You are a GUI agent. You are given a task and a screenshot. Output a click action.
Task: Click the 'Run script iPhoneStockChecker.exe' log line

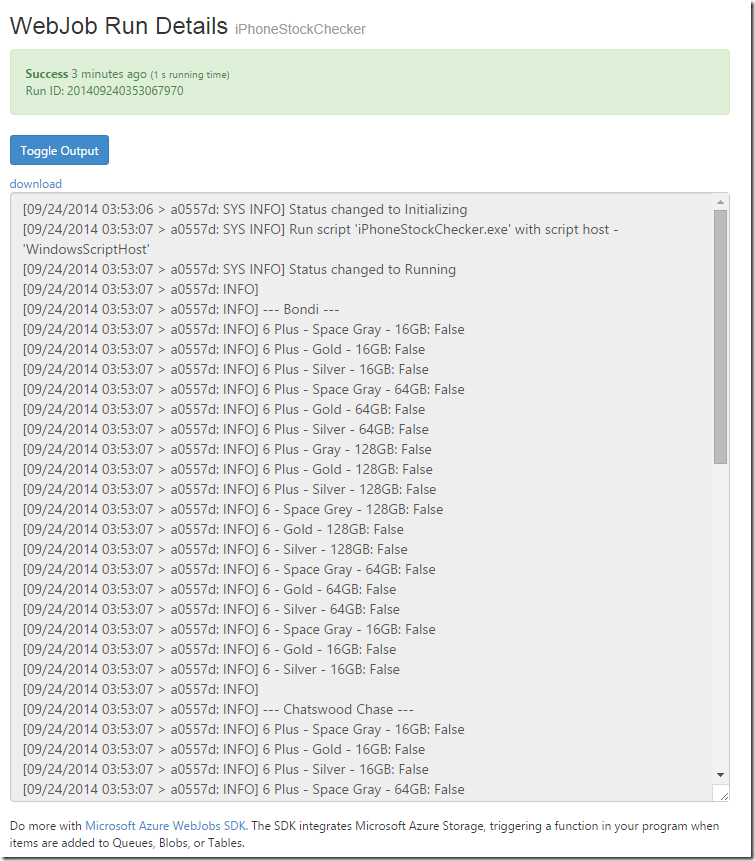point(321,229)
